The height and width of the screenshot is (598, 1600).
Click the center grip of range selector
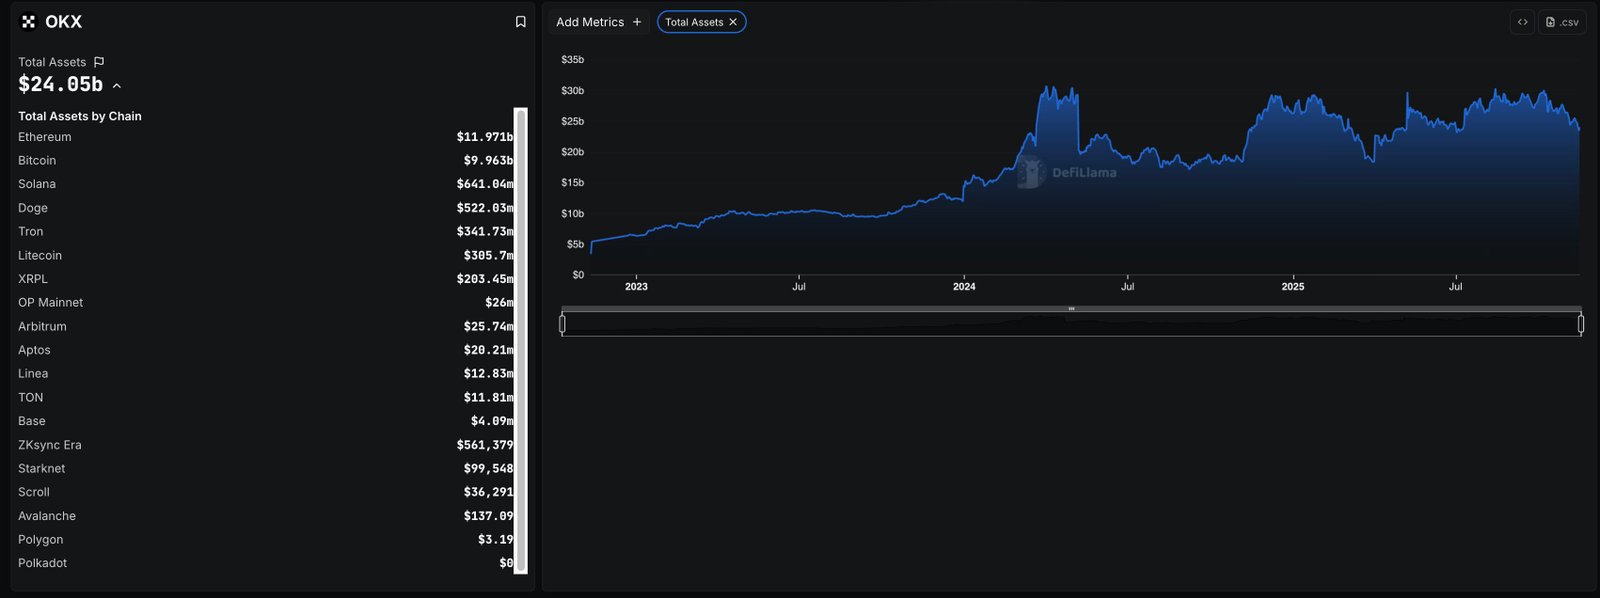[1071, 309]
